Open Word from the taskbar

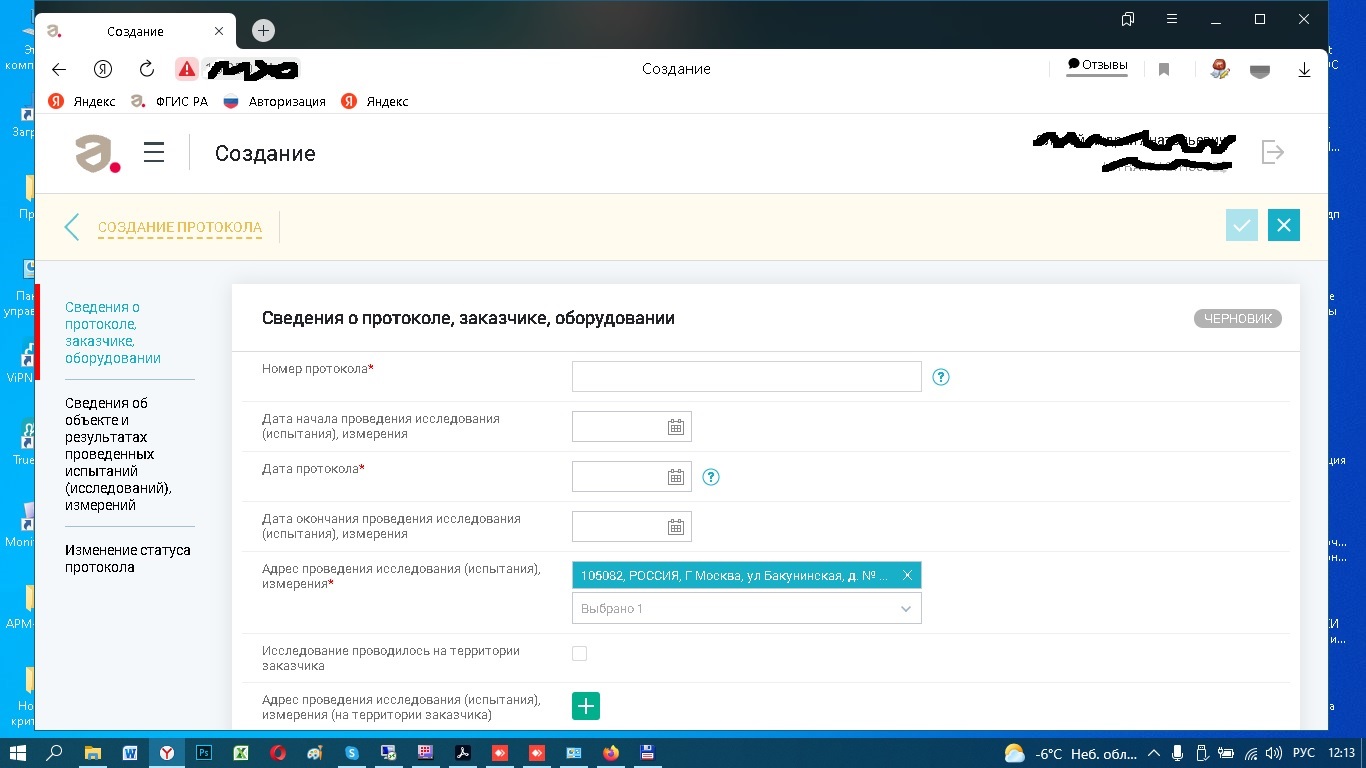tap(130, 753)
